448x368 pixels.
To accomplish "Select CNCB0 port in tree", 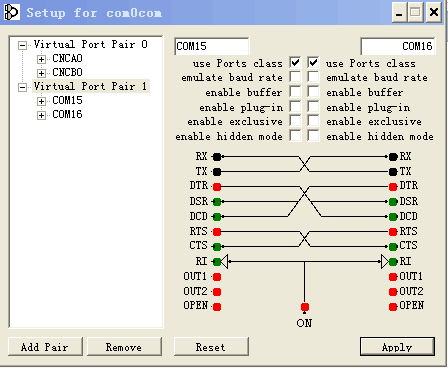I will [x=67, y=72].
